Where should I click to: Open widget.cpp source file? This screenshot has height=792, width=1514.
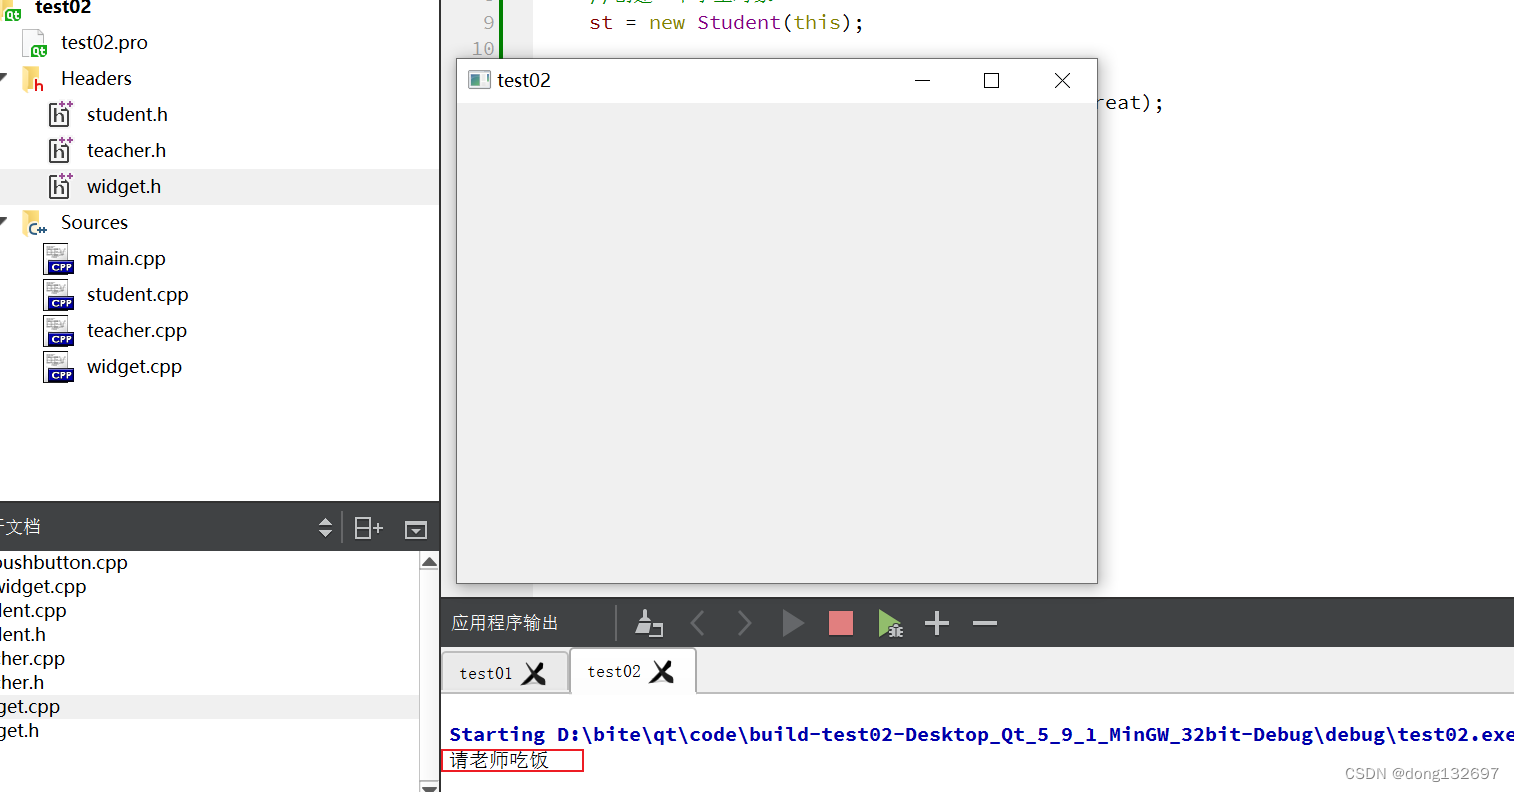pos(134,366)
